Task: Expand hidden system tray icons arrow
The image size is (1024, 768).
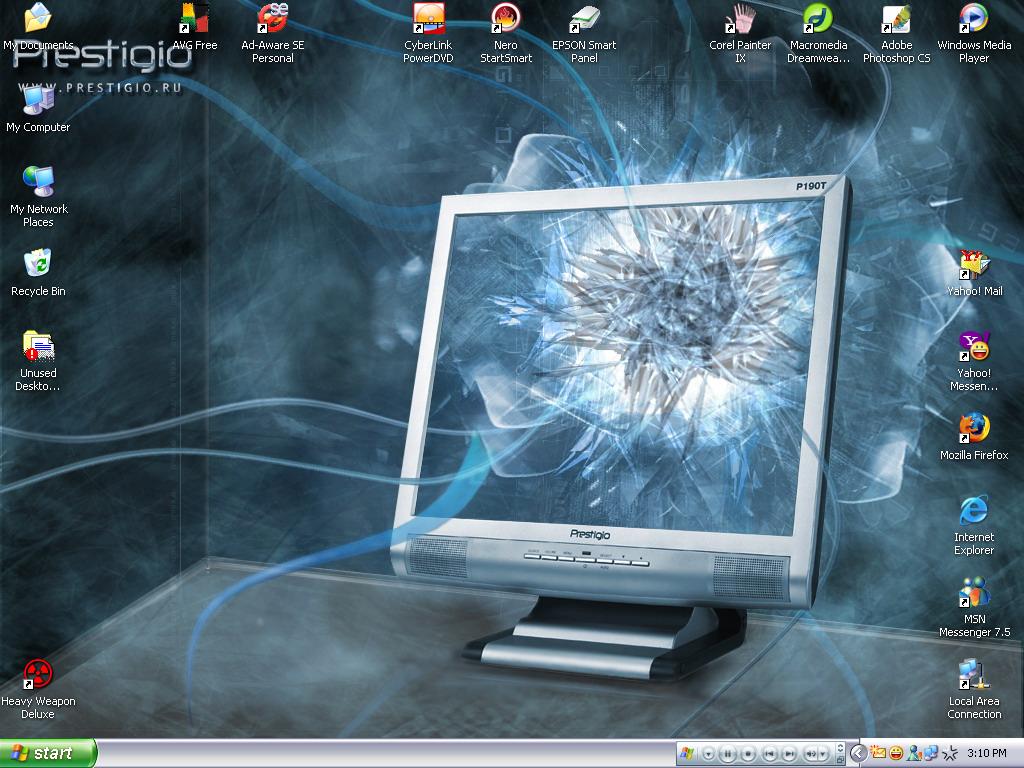Action: [x=859, y=753]
